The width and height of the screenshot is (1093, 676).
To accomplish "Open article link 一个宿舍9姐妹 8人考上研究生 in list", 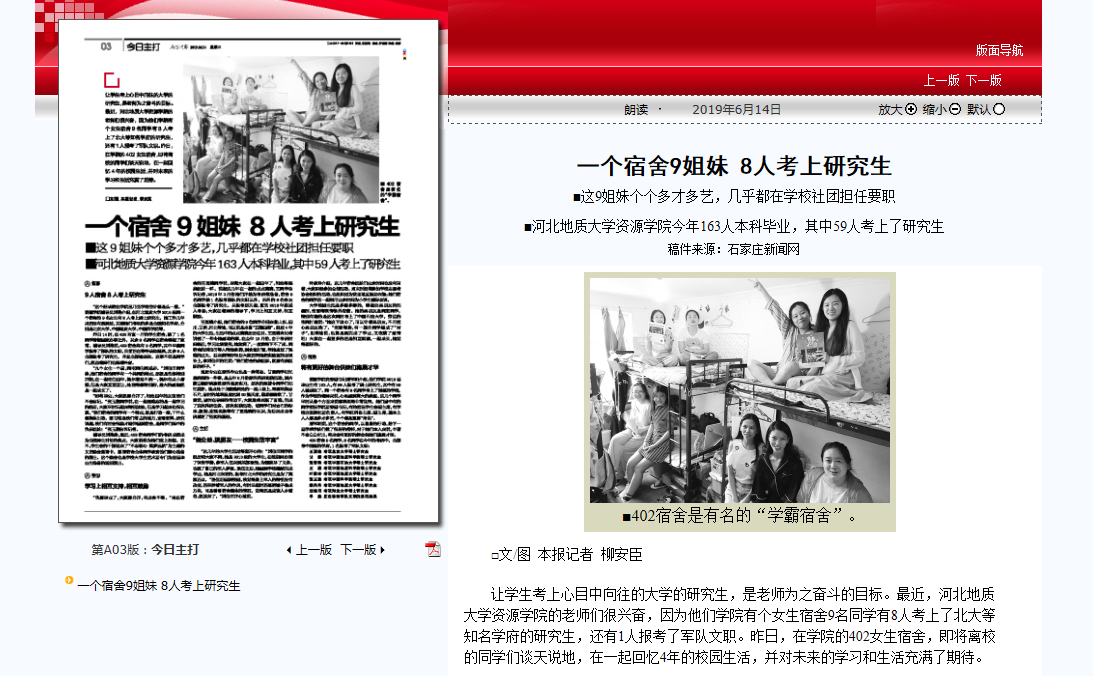I will coord(158,586).
